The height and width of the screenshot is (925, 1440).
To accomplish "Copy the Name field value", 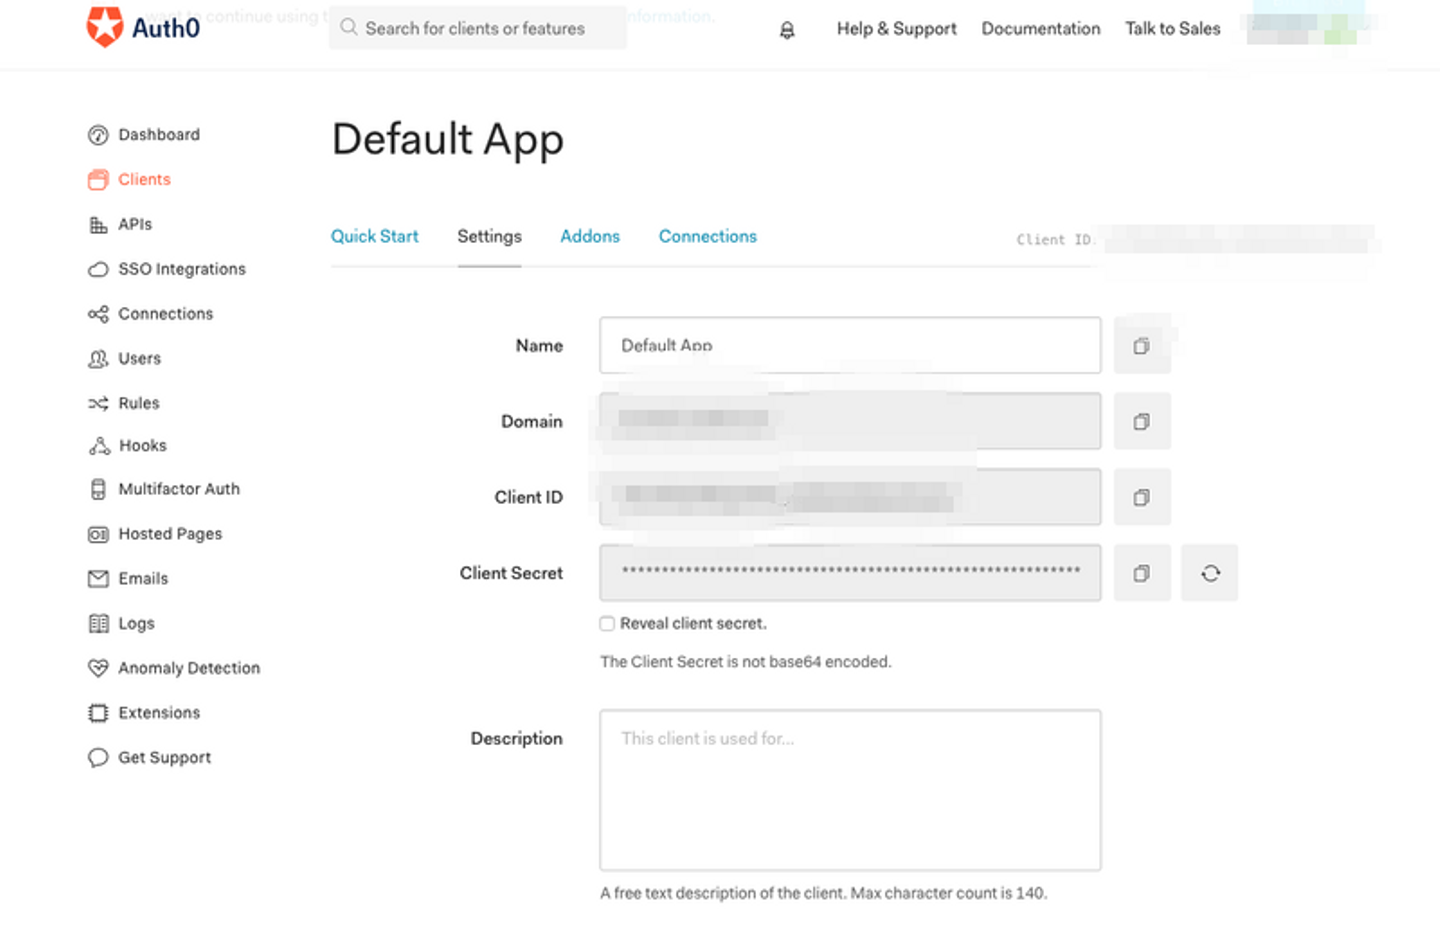I will point(1141,346).
